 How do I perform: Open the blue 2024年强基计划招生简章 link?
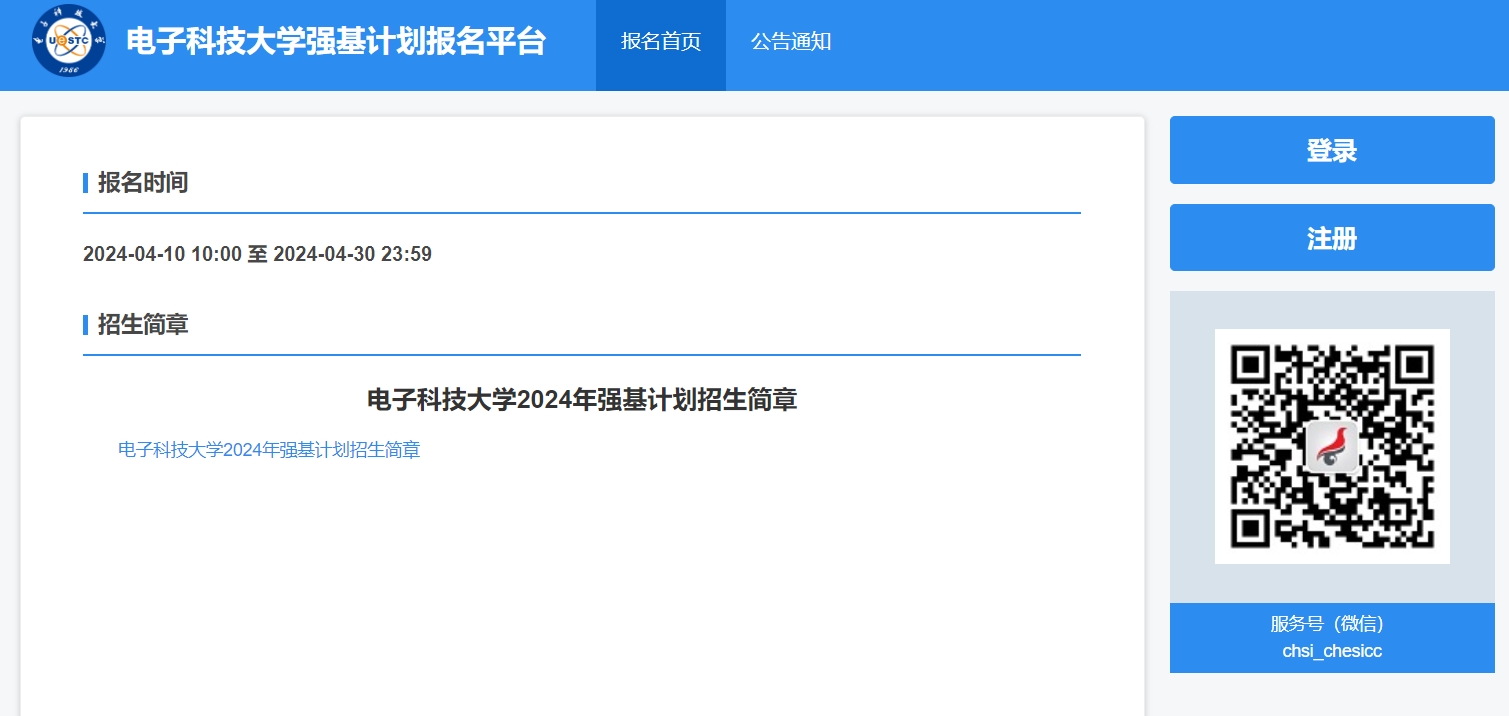click(269, 450)
